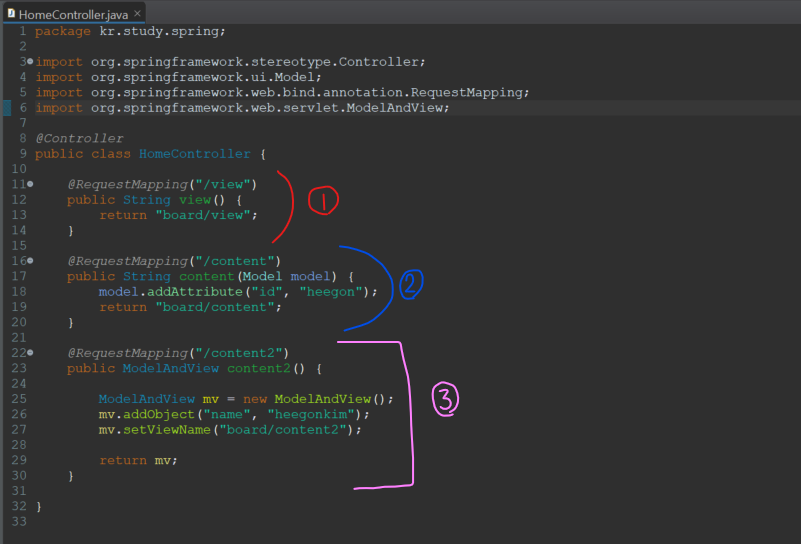The height and width of the screenshot is (544, 801).
Task: Click the String return type on line 12
Action: pyautogui.click(x=147, y=200)
